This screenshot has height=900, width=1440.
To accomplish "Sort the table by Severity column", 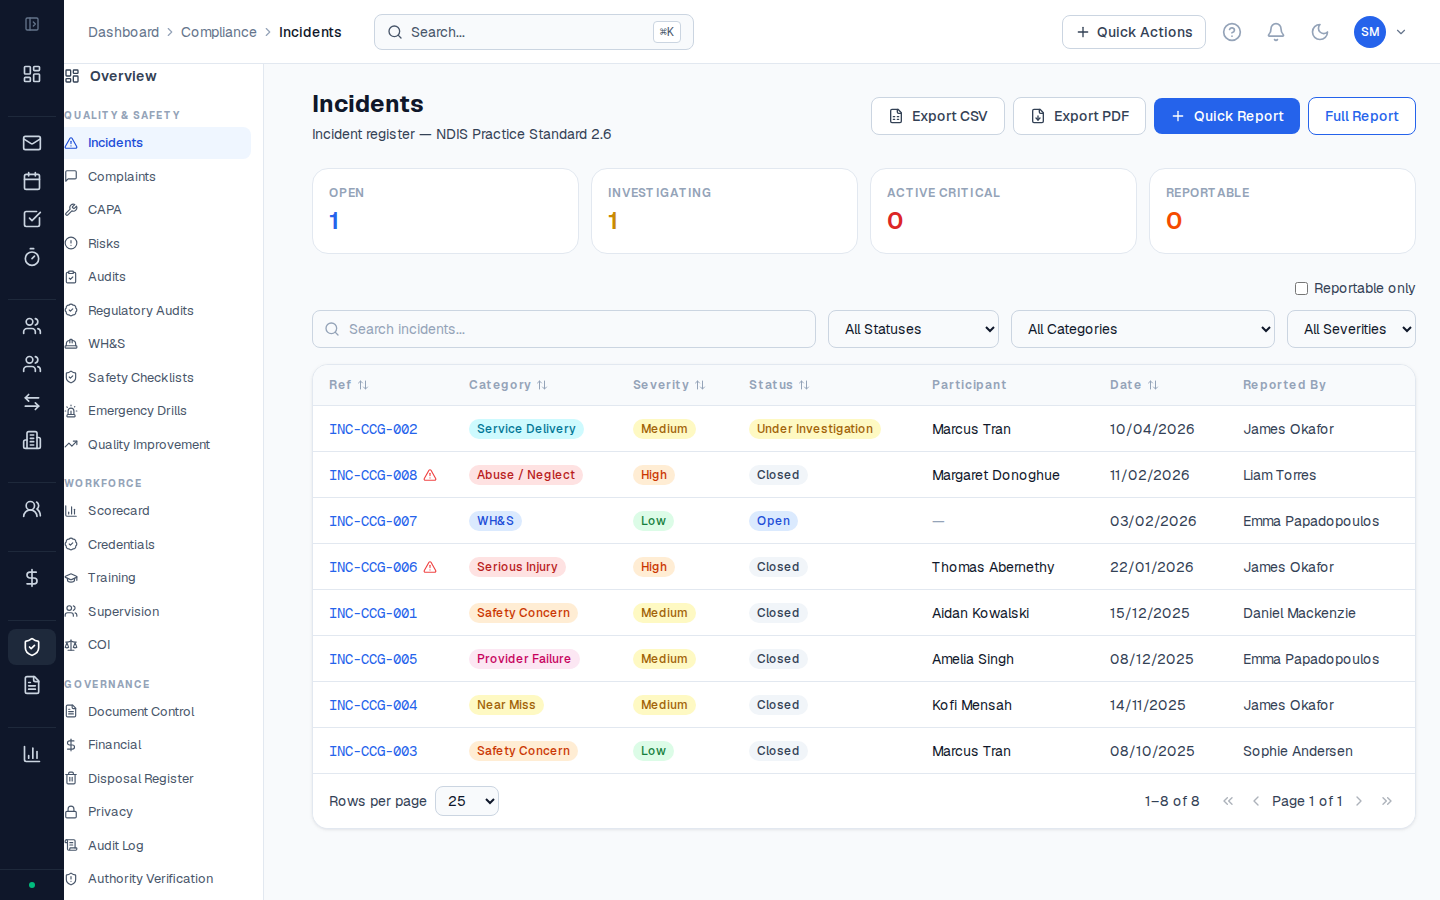I will [669, 385].
